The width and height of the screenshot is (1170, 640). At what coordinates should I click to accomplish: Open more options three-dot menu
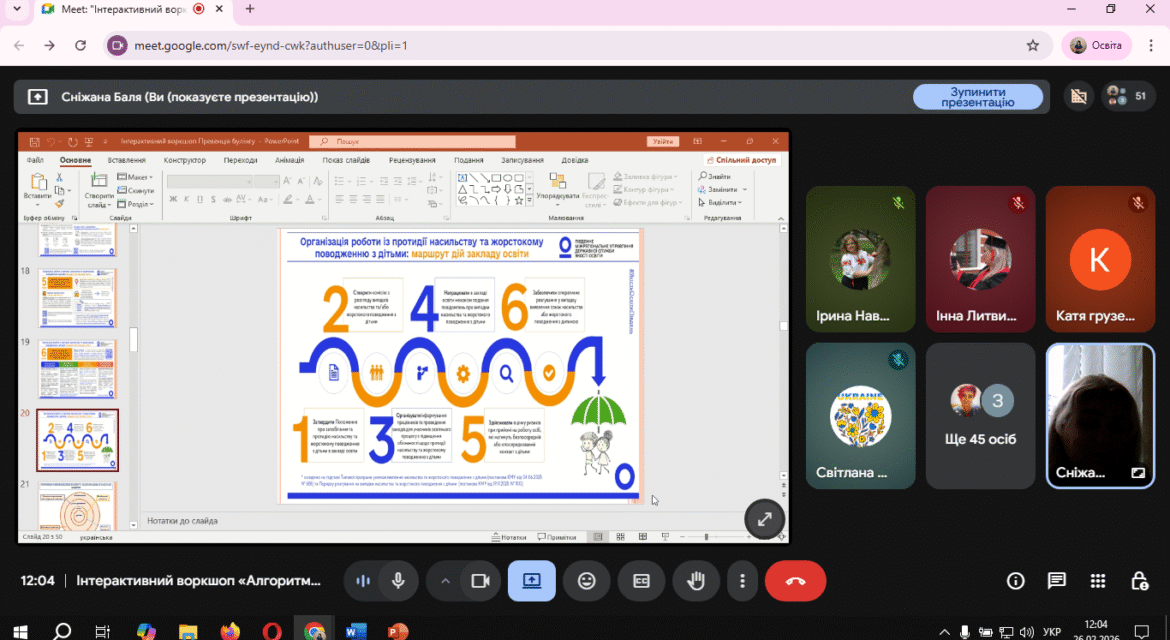click(x=742, y=580)
